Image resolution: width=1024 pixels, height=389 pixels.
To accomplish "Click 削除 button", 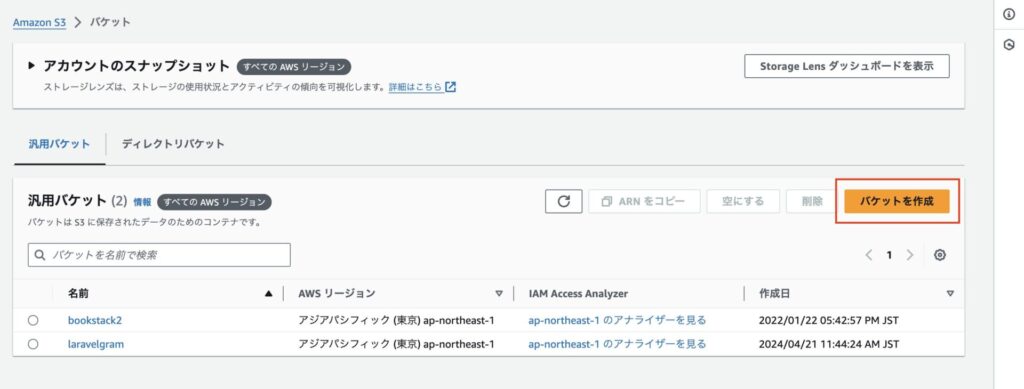I will (812, 201).
